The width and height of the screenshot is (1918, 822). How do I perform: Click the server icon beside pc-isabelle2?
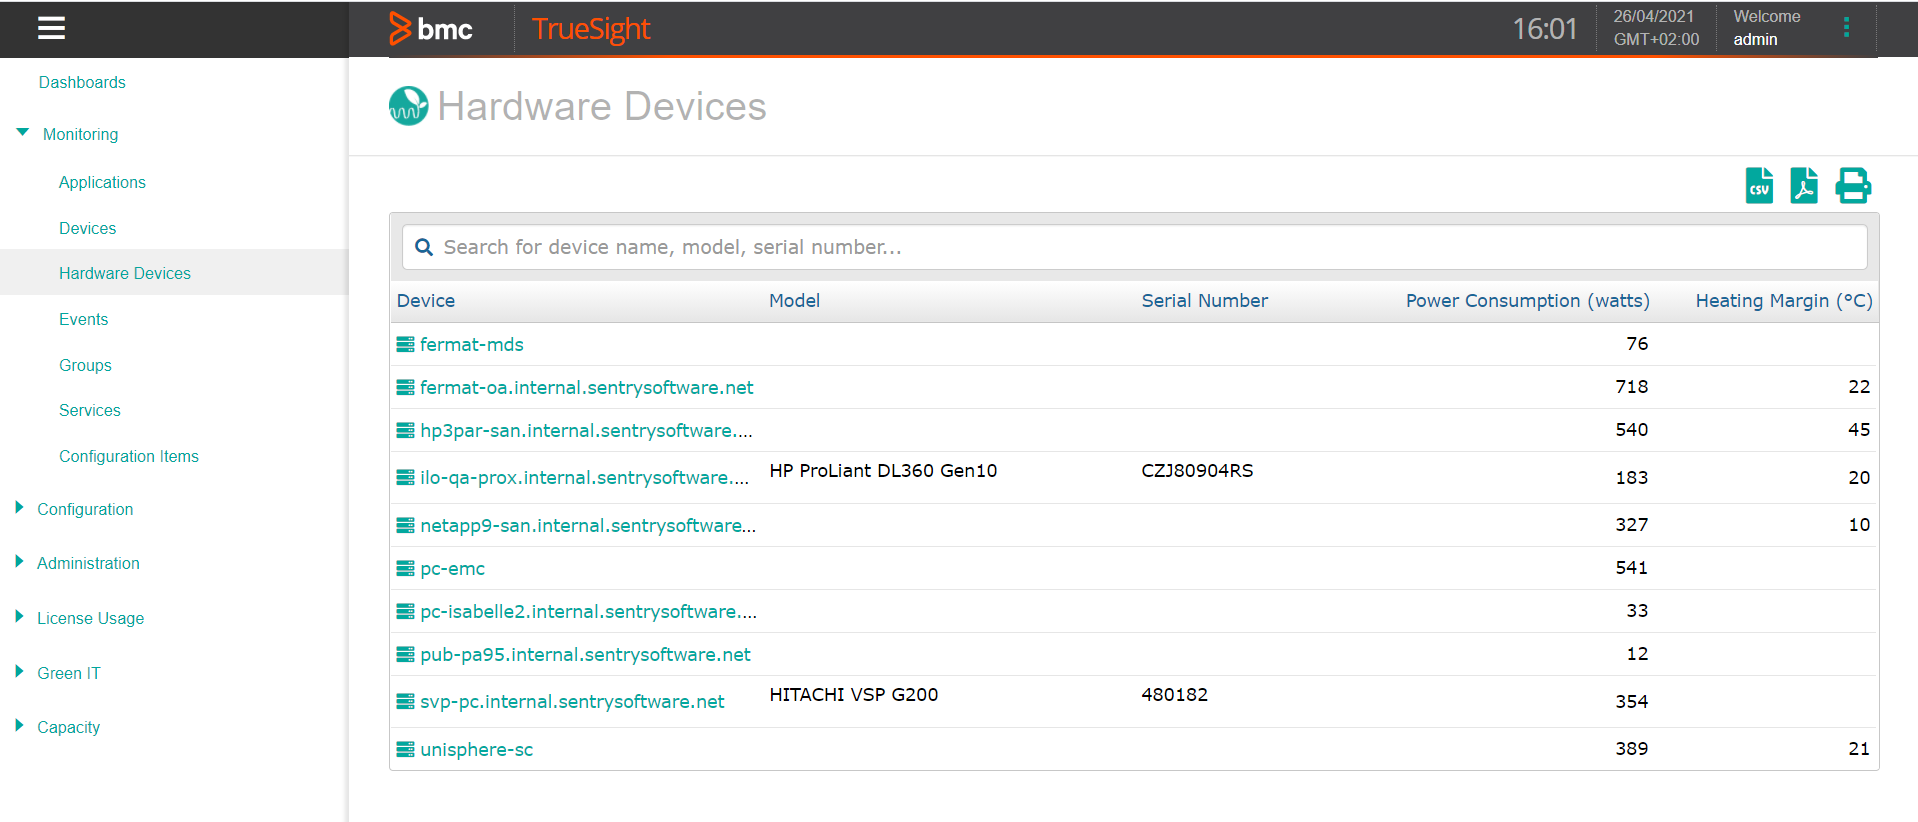(405, 611)
